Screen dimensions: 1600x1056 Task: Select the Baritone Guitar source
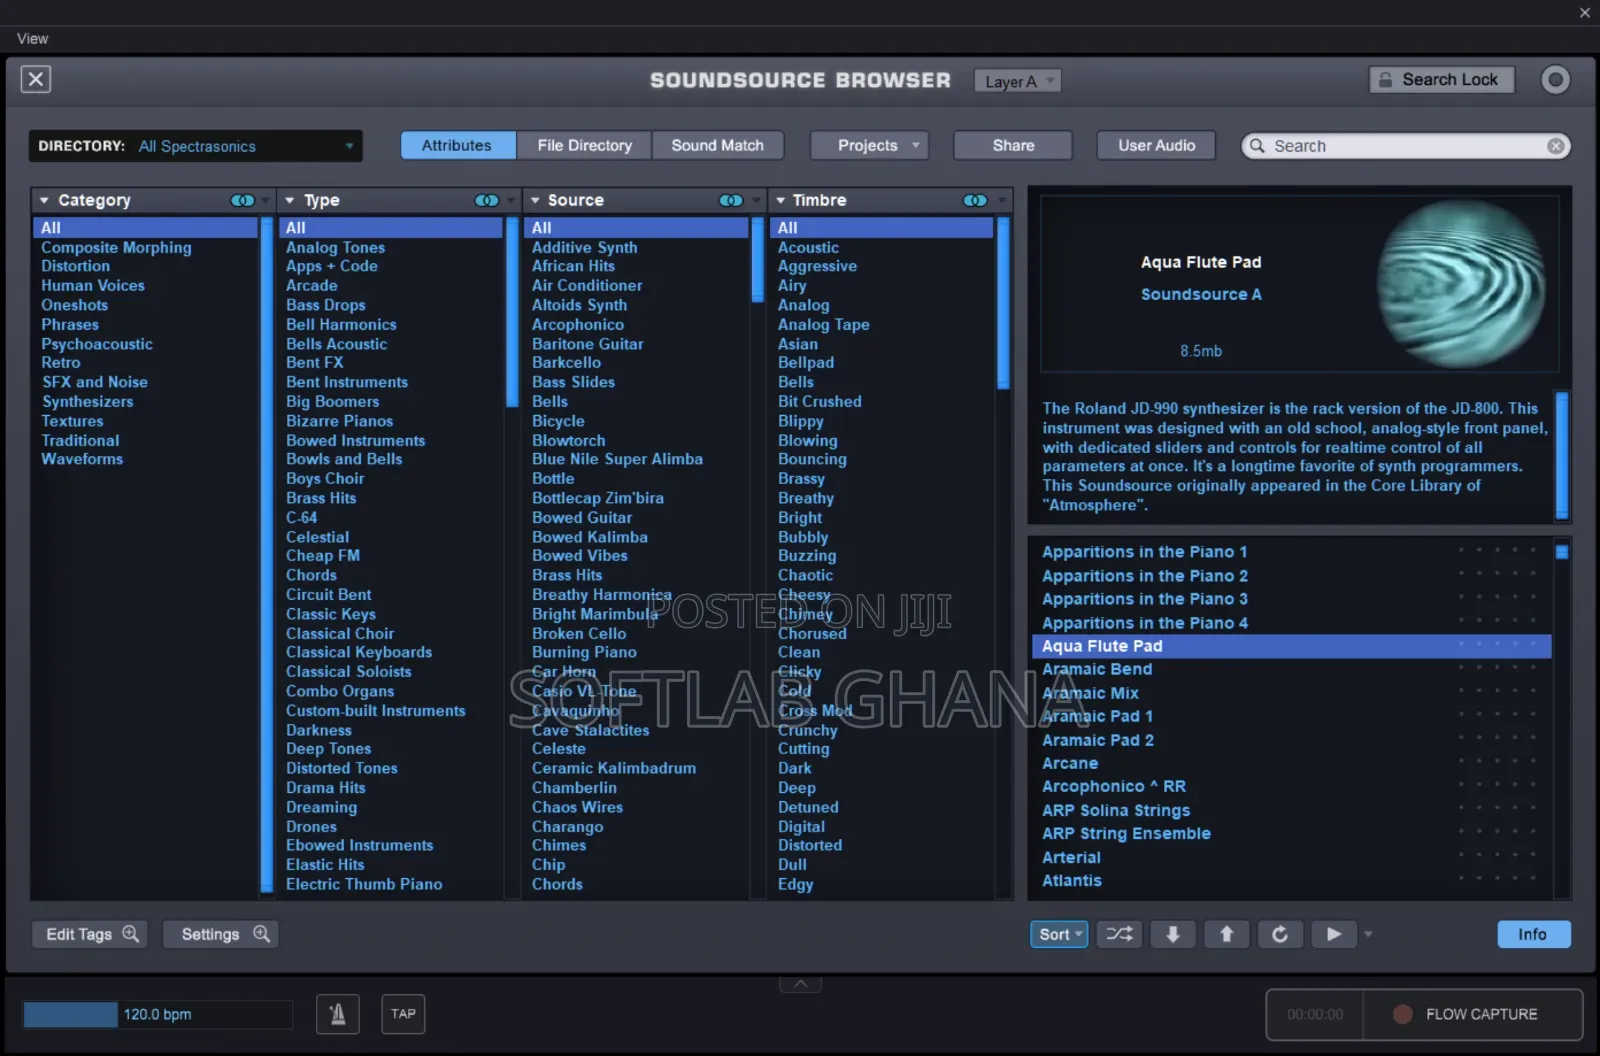[x=588, y=344]
